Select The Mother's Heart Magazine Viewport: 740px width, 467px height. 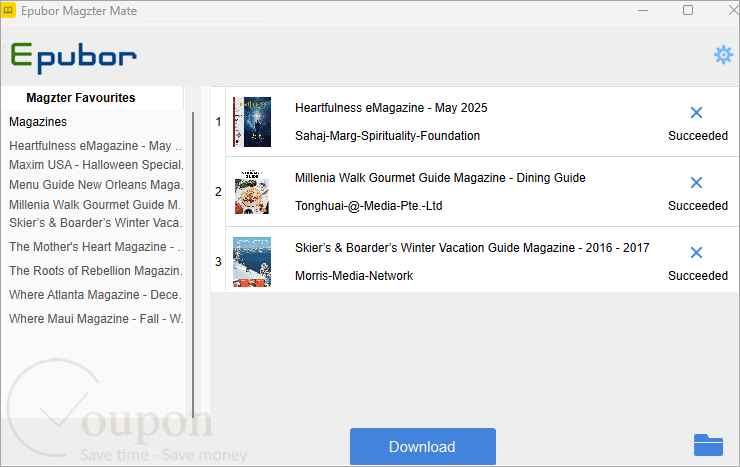(x=96, y=247)
